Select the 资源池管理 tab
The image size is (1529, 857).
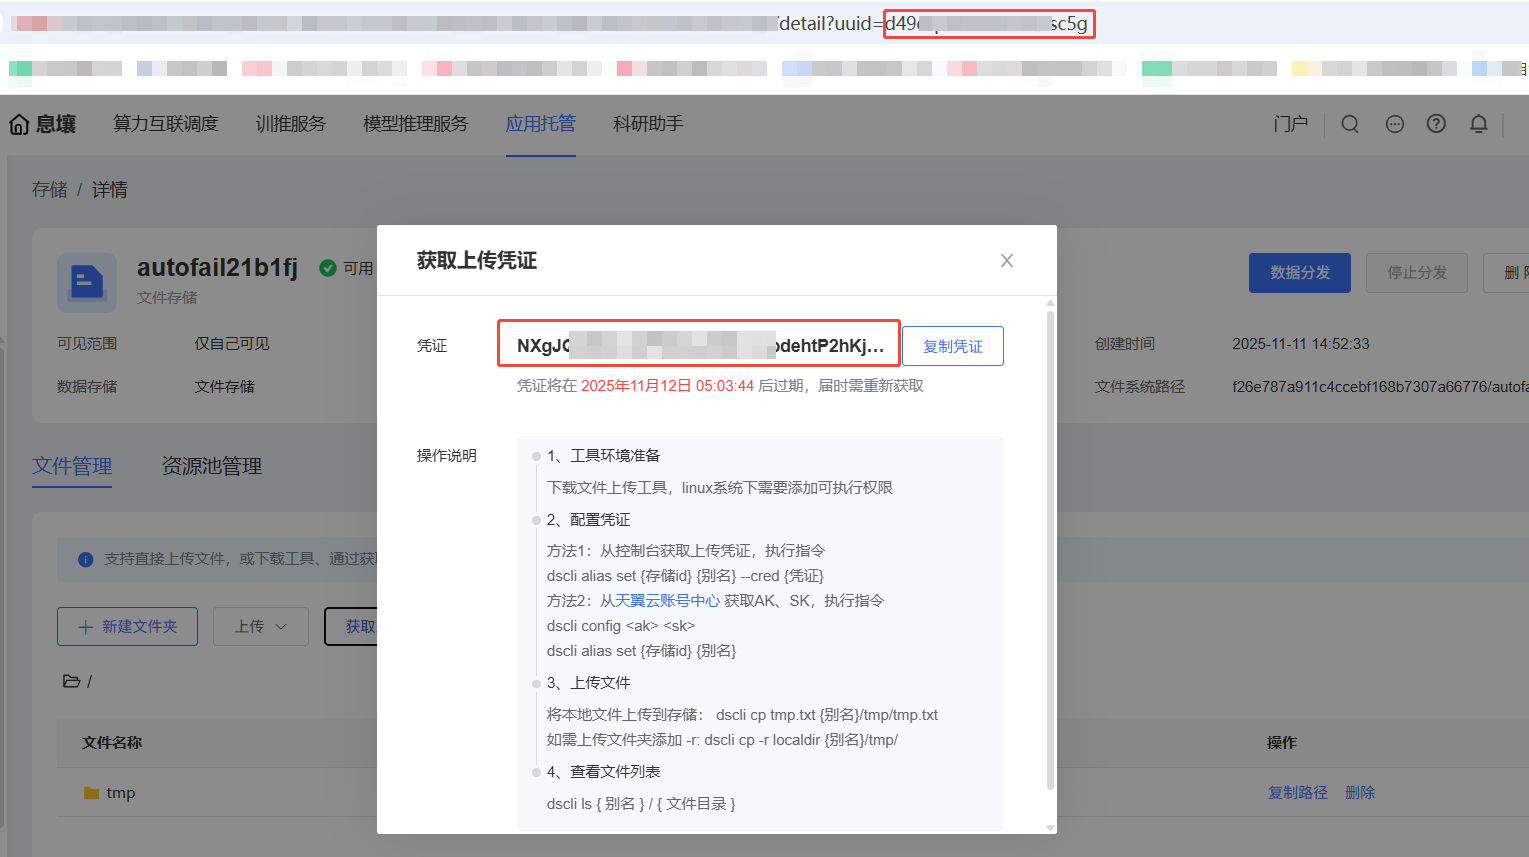[212, 466]
